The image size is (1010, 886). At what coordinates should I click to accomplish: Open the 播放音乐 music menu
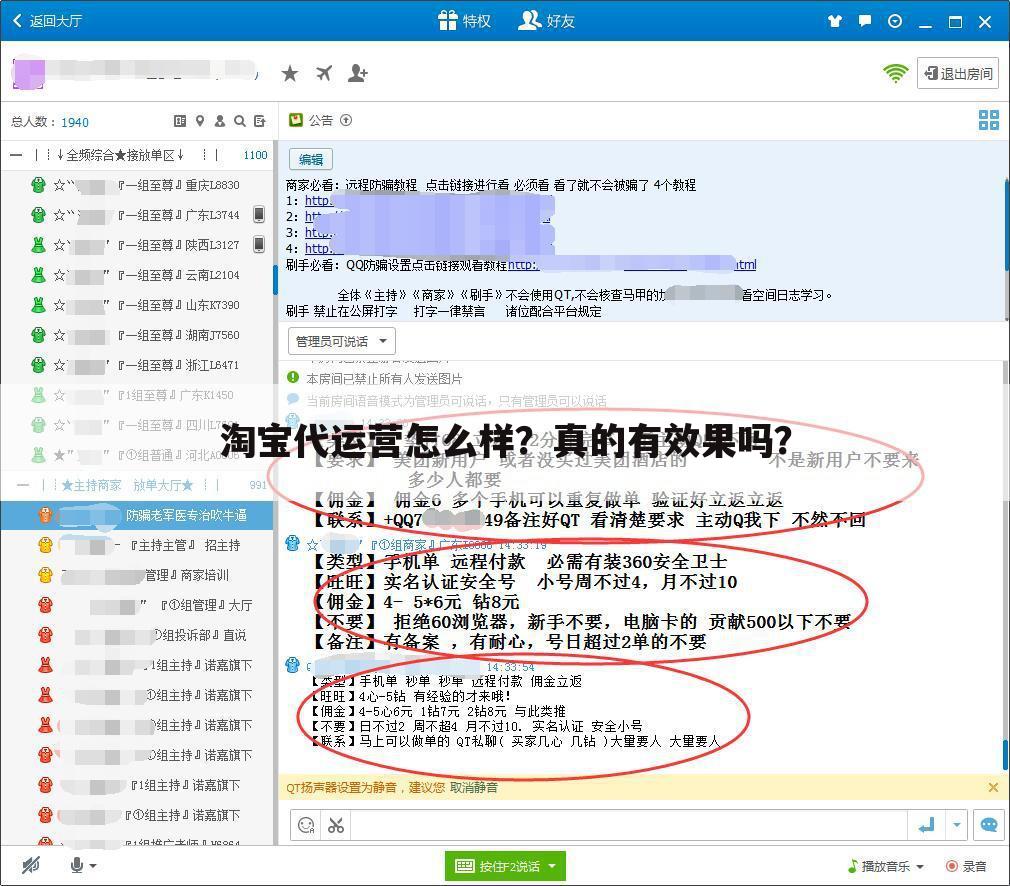(886, 867)
